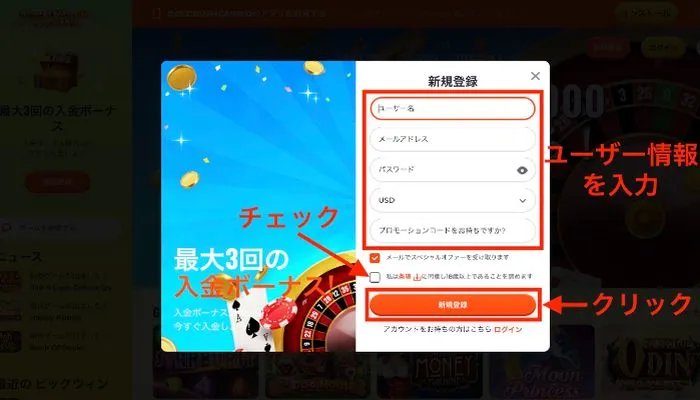The height and width of the screenshot is (400, 700).
Task: Click the メールアドレス email field
Action: point(453,139)
